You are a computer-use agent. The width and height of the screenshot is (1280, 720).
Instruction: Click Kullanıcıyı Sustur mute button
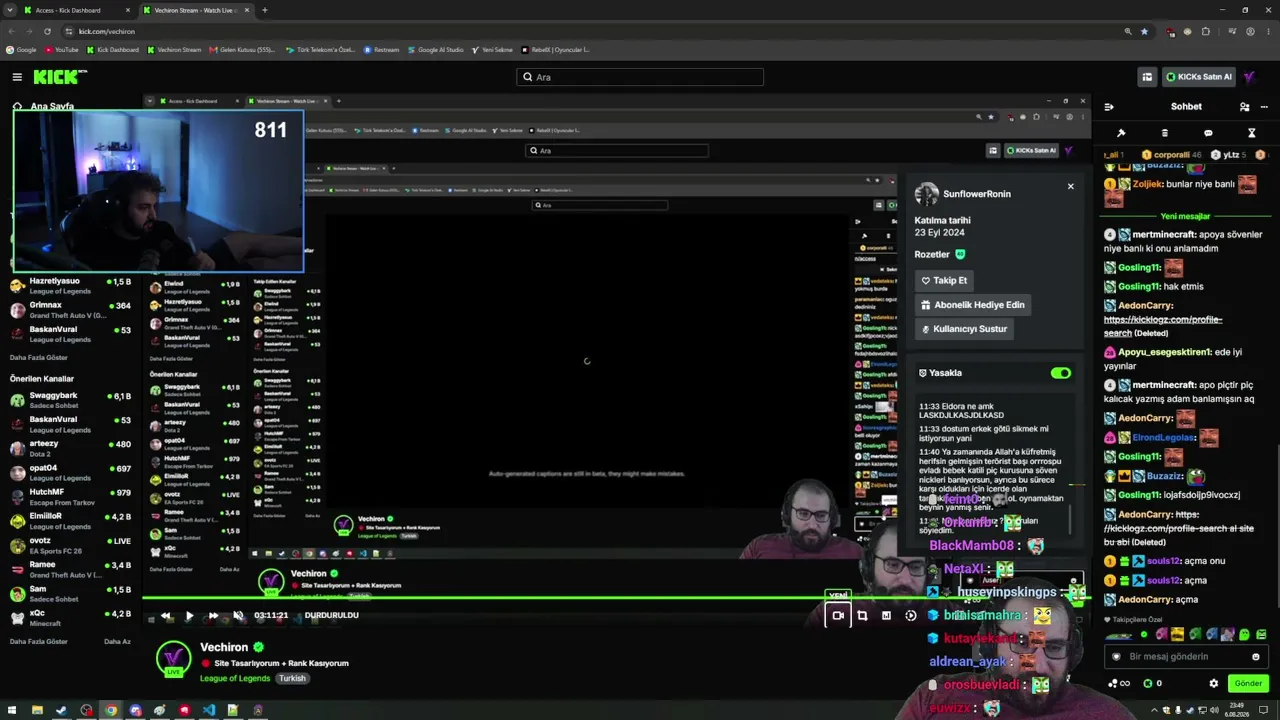tap(964, 329)
